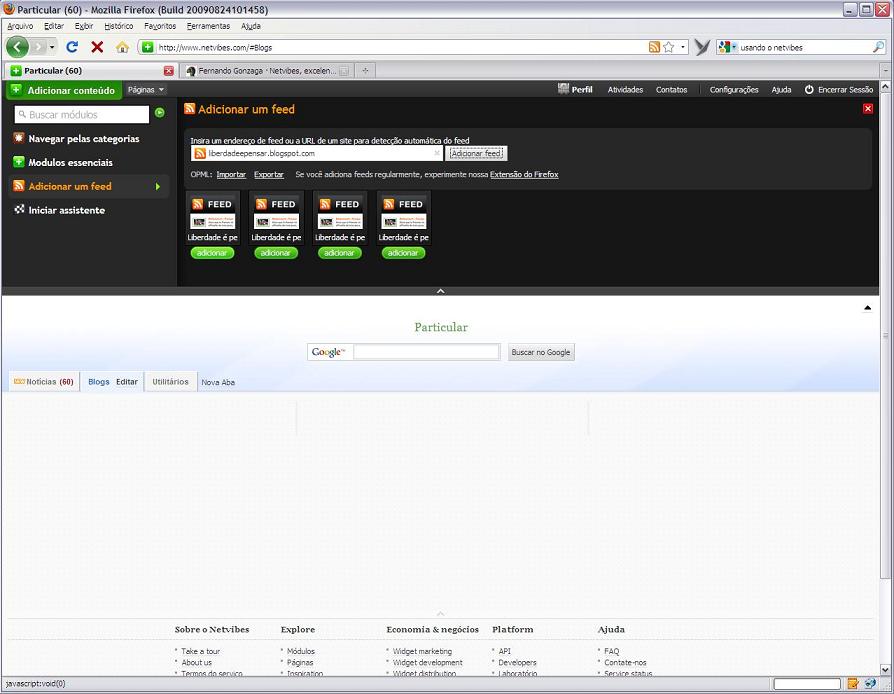The width and height of the screenshot is (894, 694).
Task: Click the RSS feed icon in address bar
Action: click(x=655, y=47)
